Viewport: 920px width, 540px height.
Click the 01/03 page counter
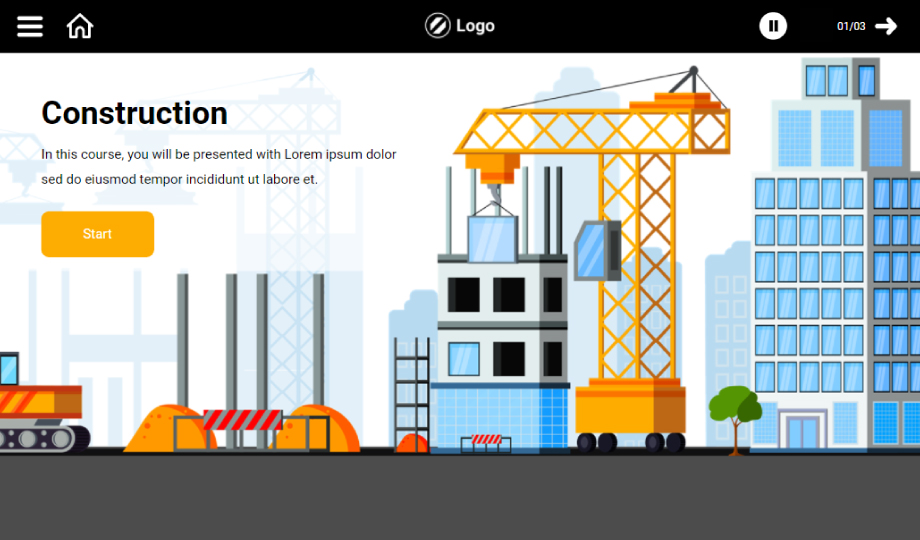(851, 26)
